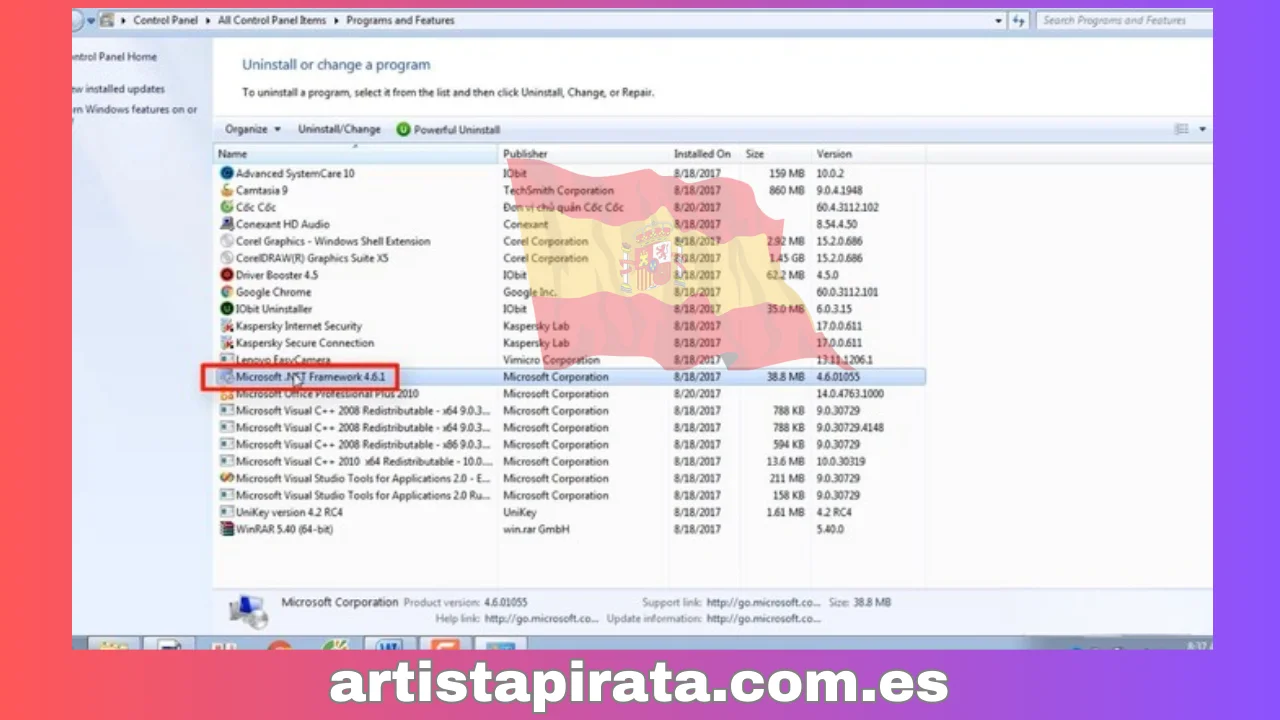Click the Advanced SystemCare 10 program icon
This screenshot has height=720, width=1280.
coord(227,173)
